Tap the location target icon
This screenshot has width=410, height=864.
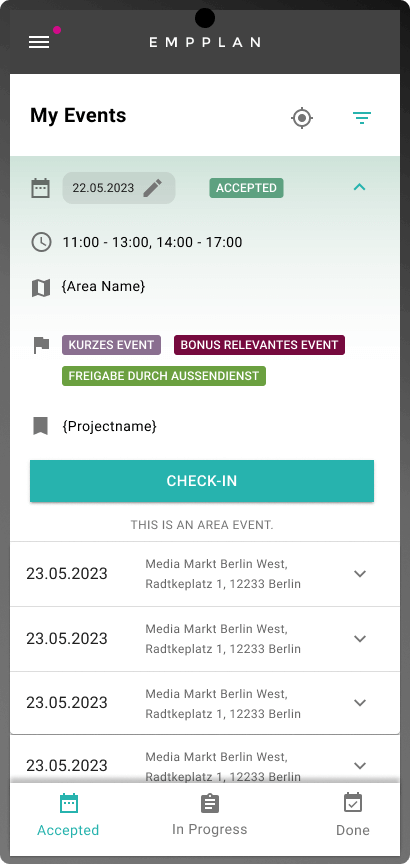[302, 118]
